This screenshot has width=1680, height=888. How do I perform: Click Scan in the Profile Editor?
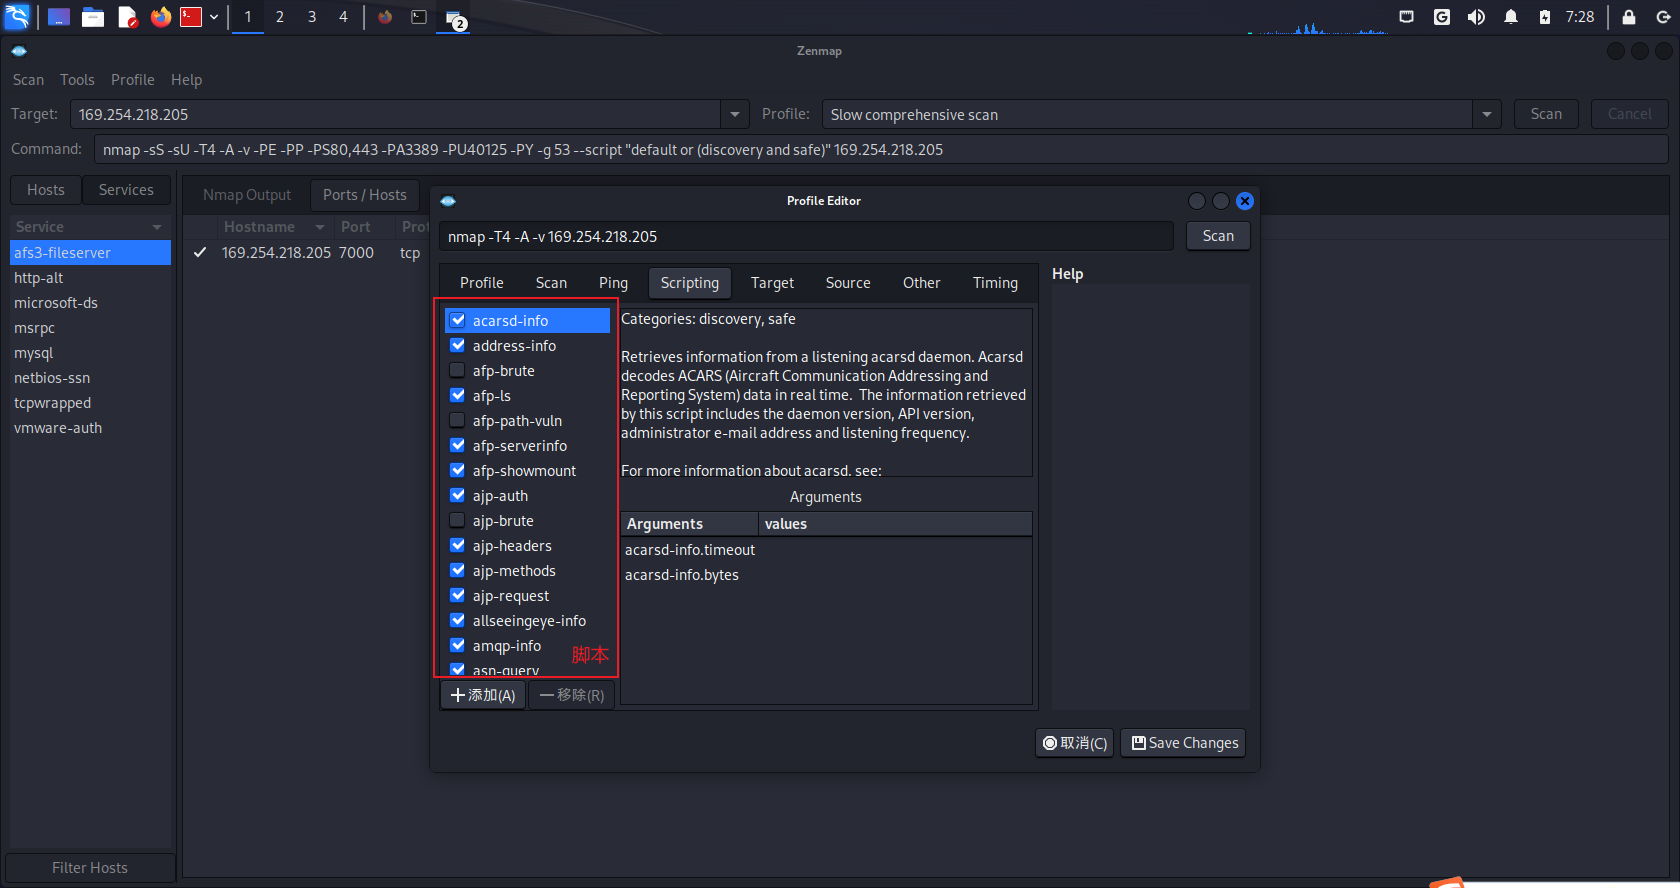pyautogui.click(x=1218, y=236)
